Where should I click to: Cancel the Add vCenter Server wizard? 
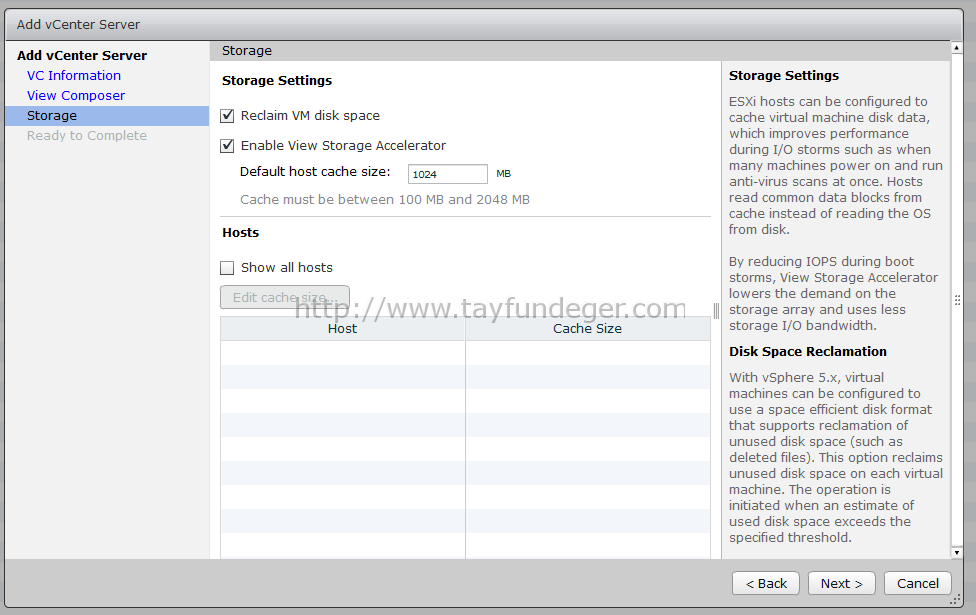coord(917,583)
